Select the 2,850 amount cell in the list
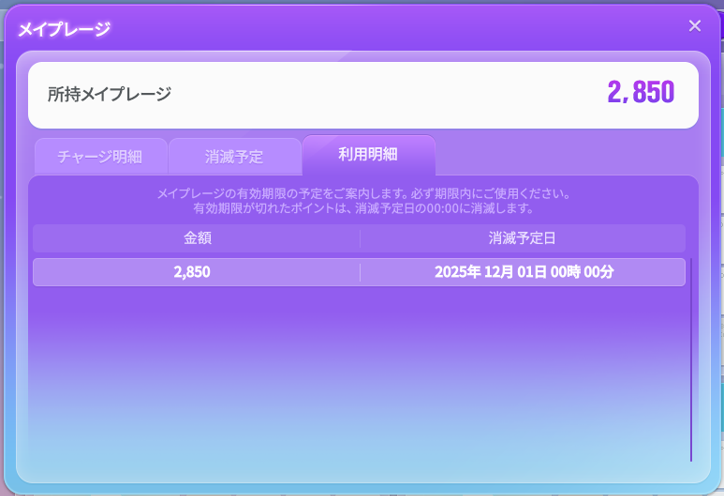 [x=192, y=272]
